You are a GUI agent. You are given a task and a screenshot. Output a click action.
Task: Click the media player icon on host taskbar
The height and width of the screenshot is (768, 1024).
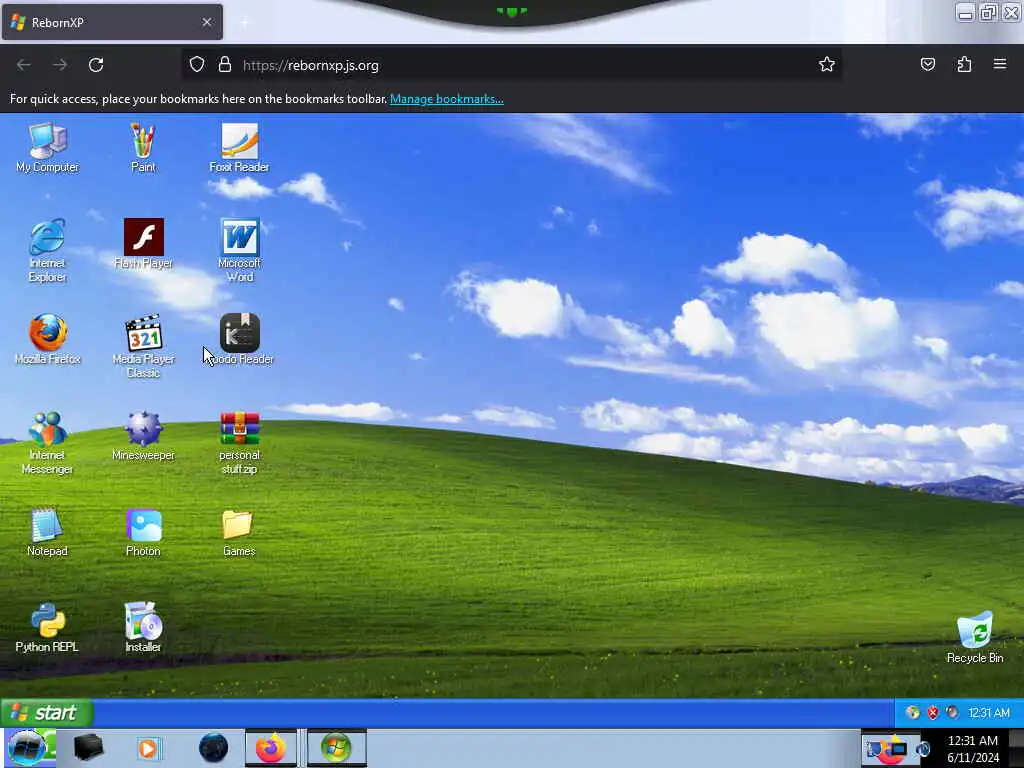tap(148, 748)
